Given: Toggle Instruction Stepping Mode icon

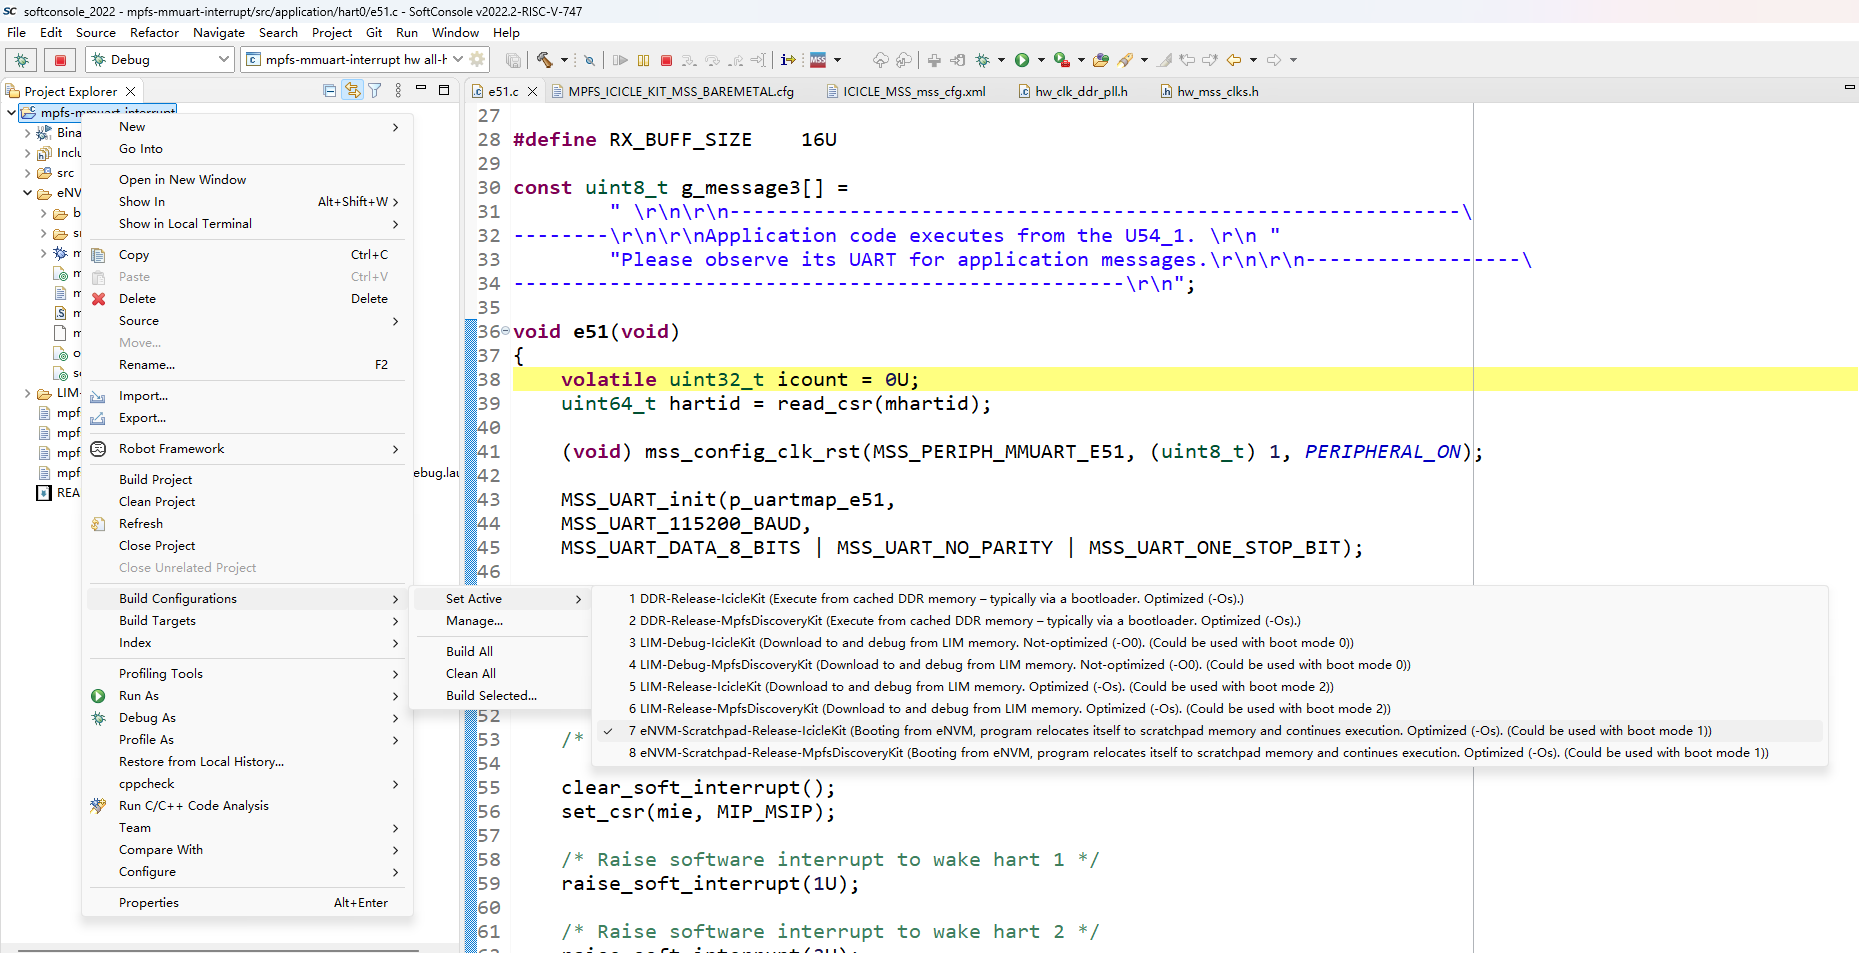Looking at the screenshot, I should [788, 60].
